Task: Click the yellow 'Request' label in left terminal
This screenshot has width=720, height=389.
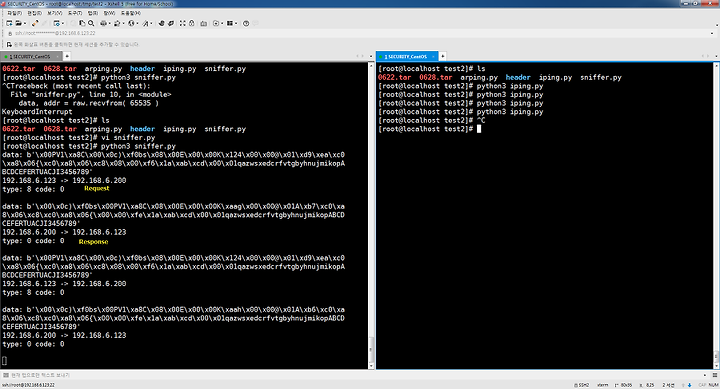Action: point(97,188)
